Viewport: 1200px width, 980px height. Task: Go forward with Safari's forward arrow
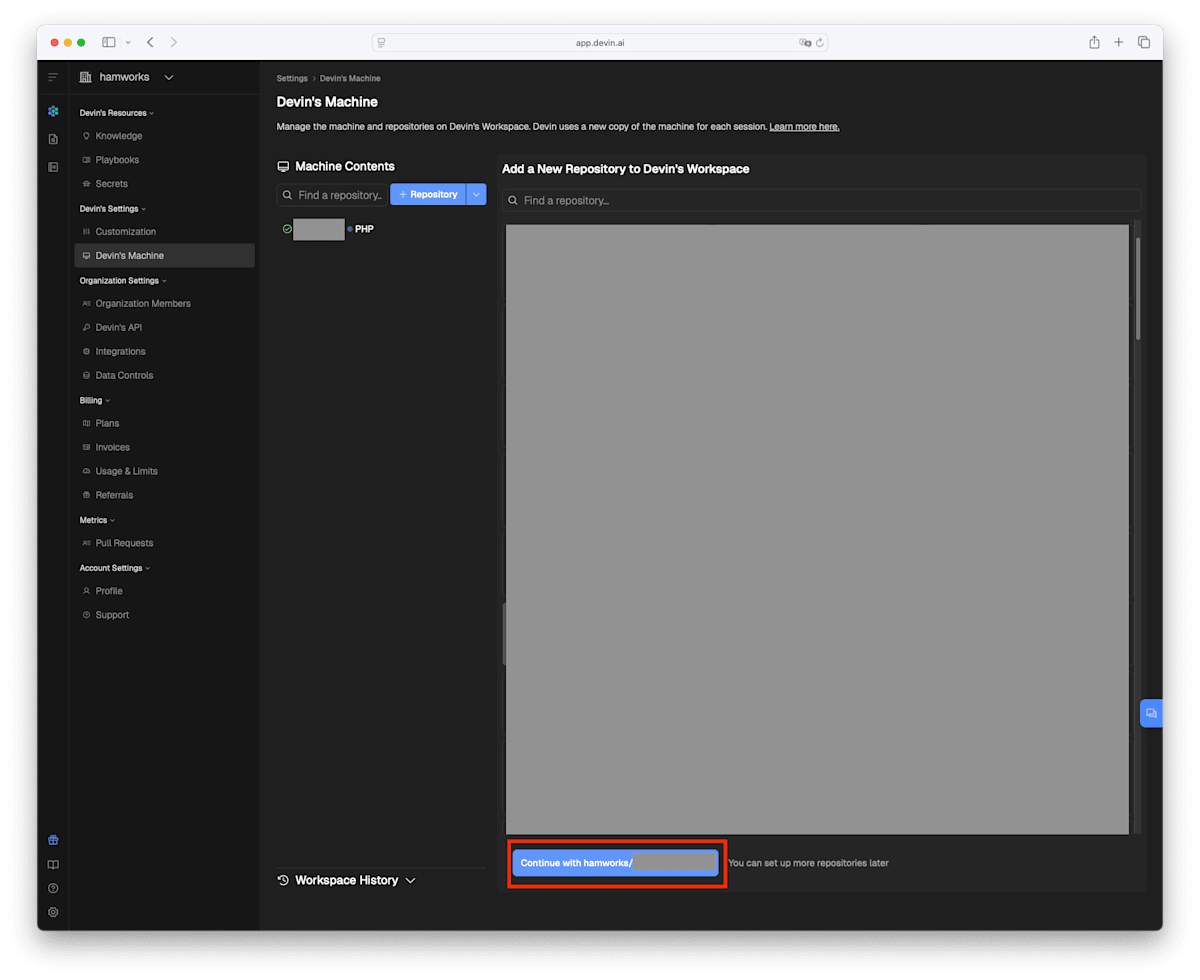174,42
